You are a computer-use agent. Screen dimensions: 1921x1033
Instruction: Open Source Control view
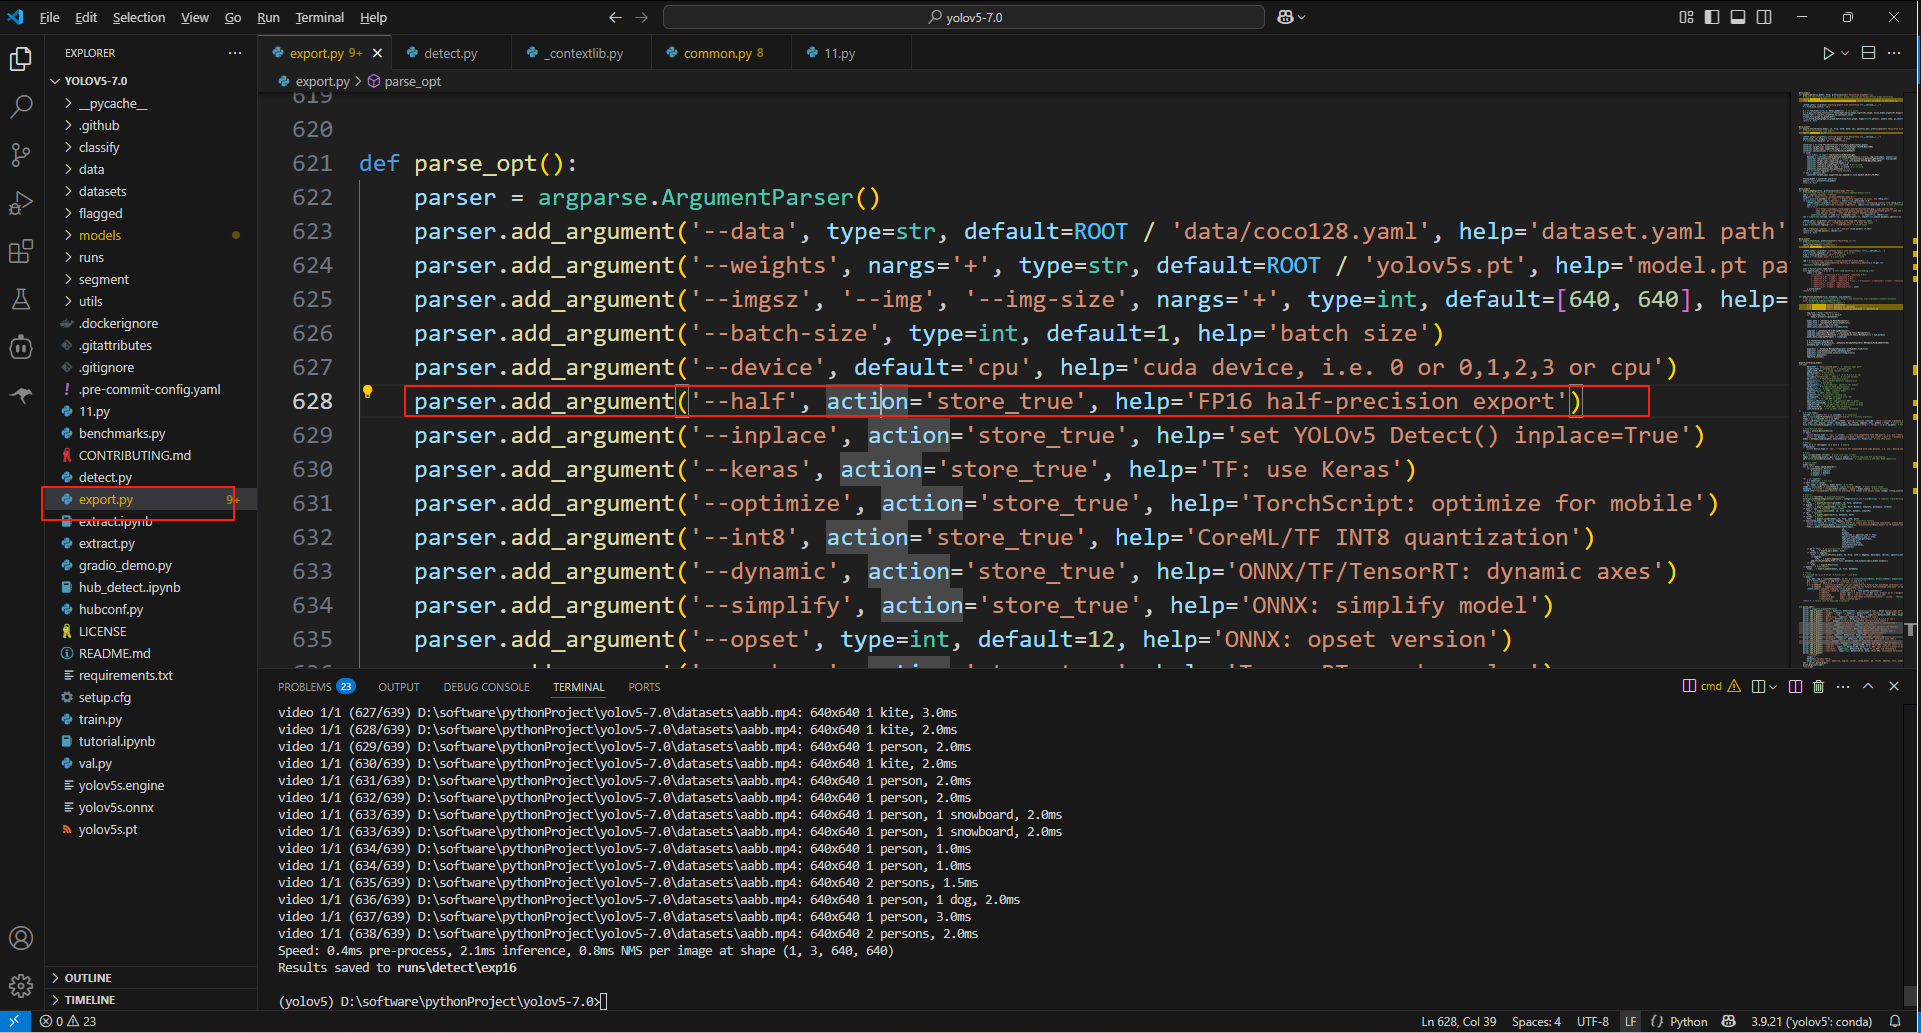21,153
